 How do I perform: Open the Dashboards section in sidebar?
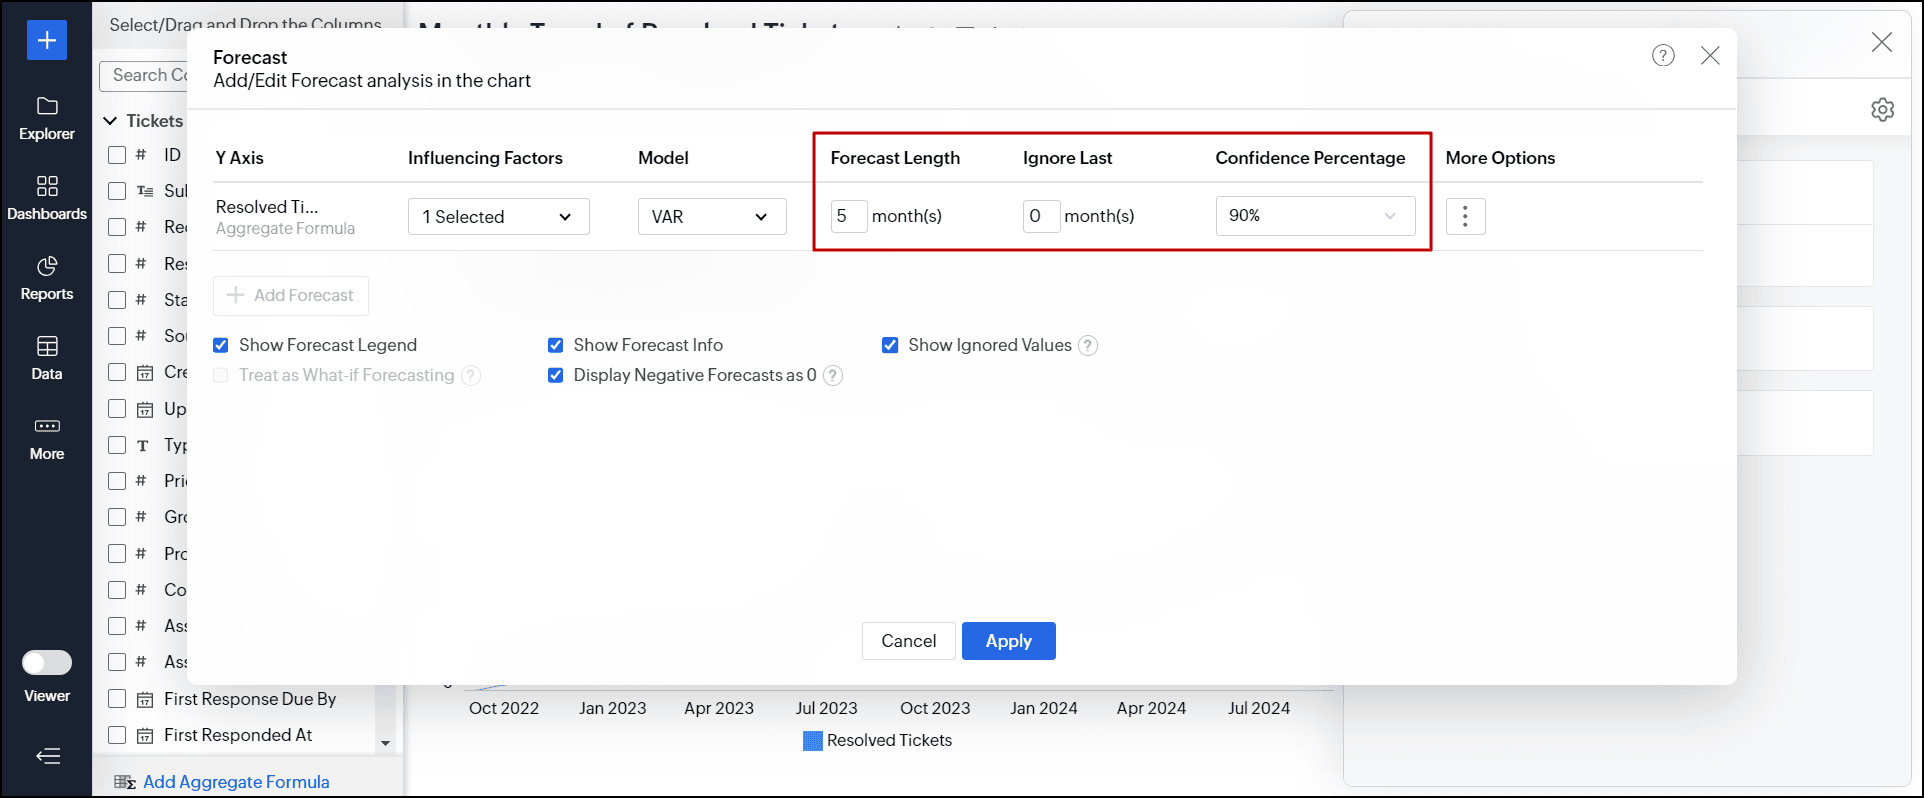click(x=47, y=198)
